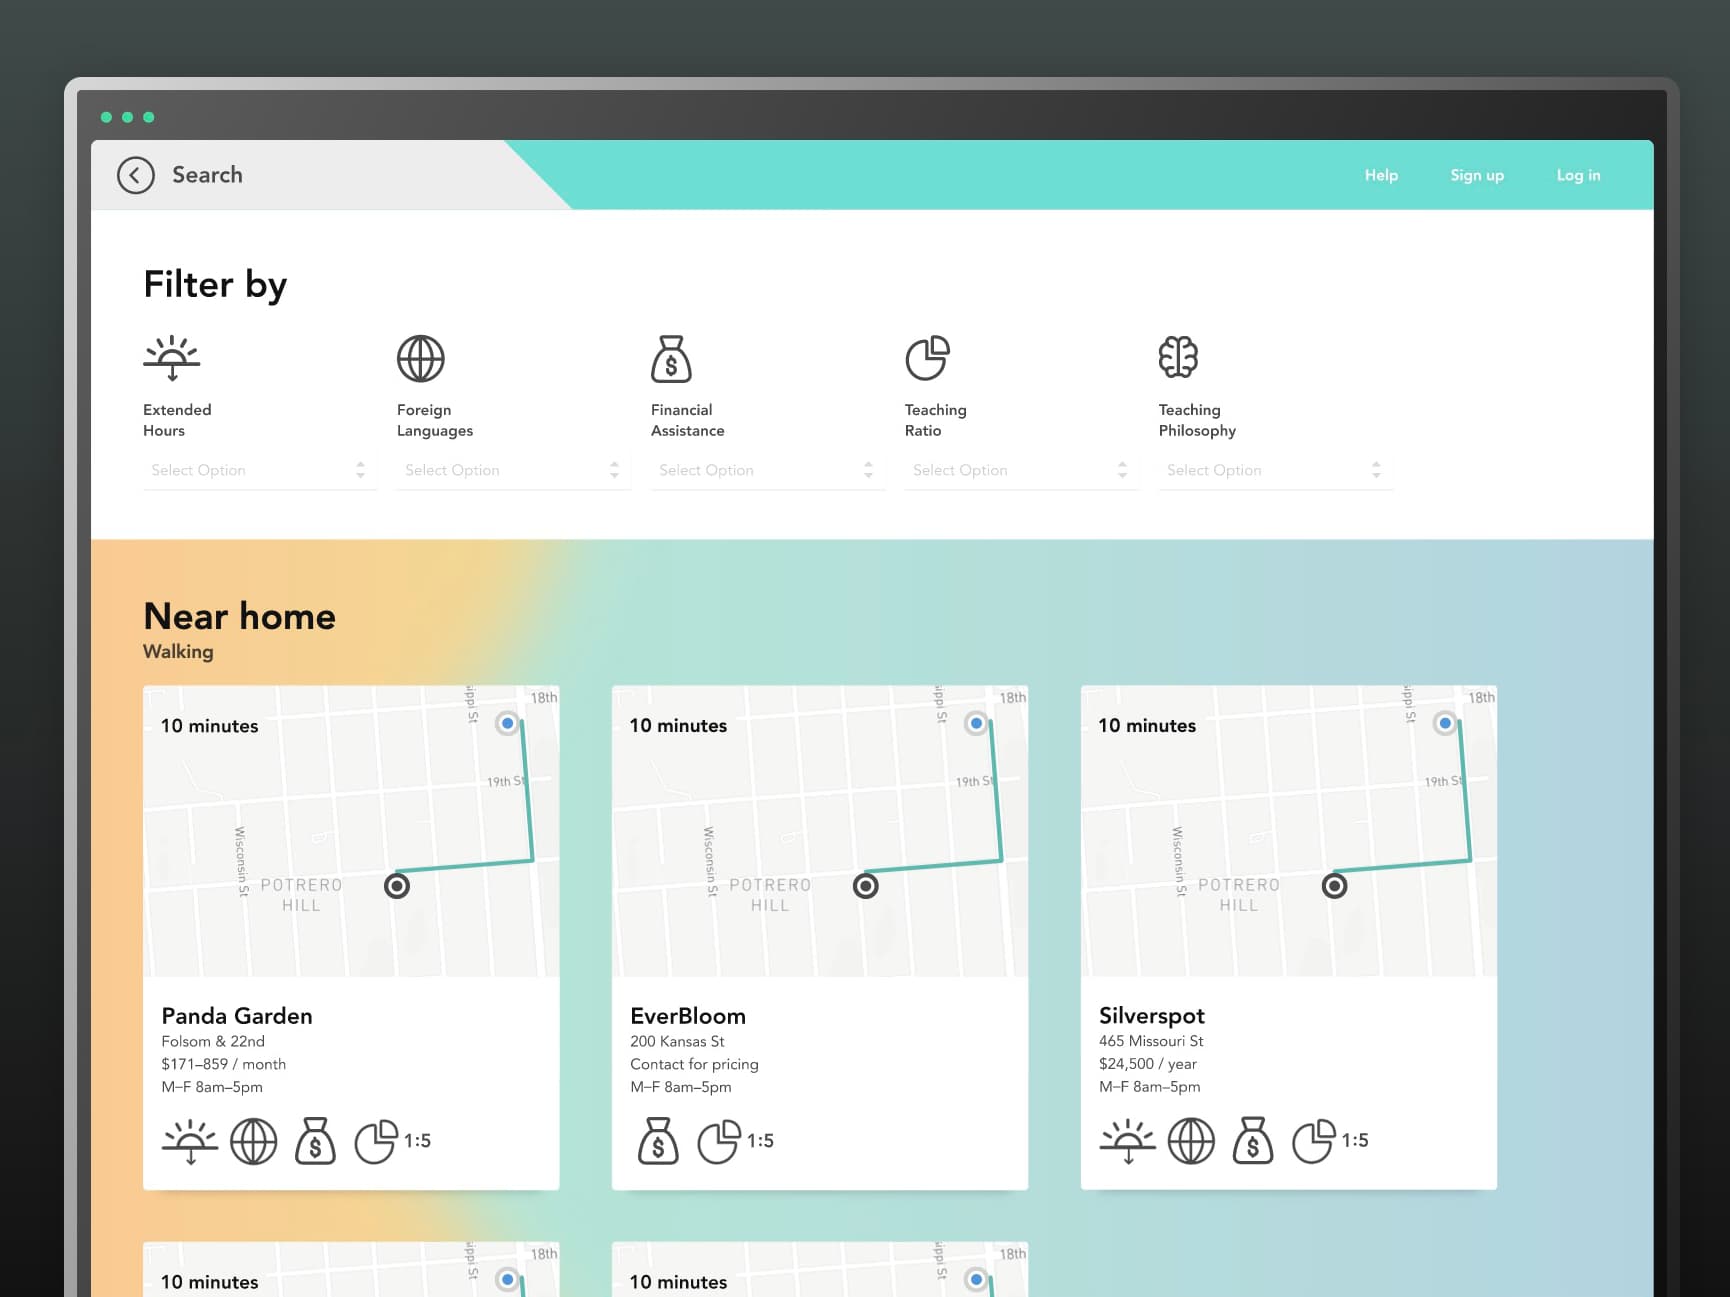Click the "Folsom & 22nd" address text

pyautogui.click(x=213, y=1042)
